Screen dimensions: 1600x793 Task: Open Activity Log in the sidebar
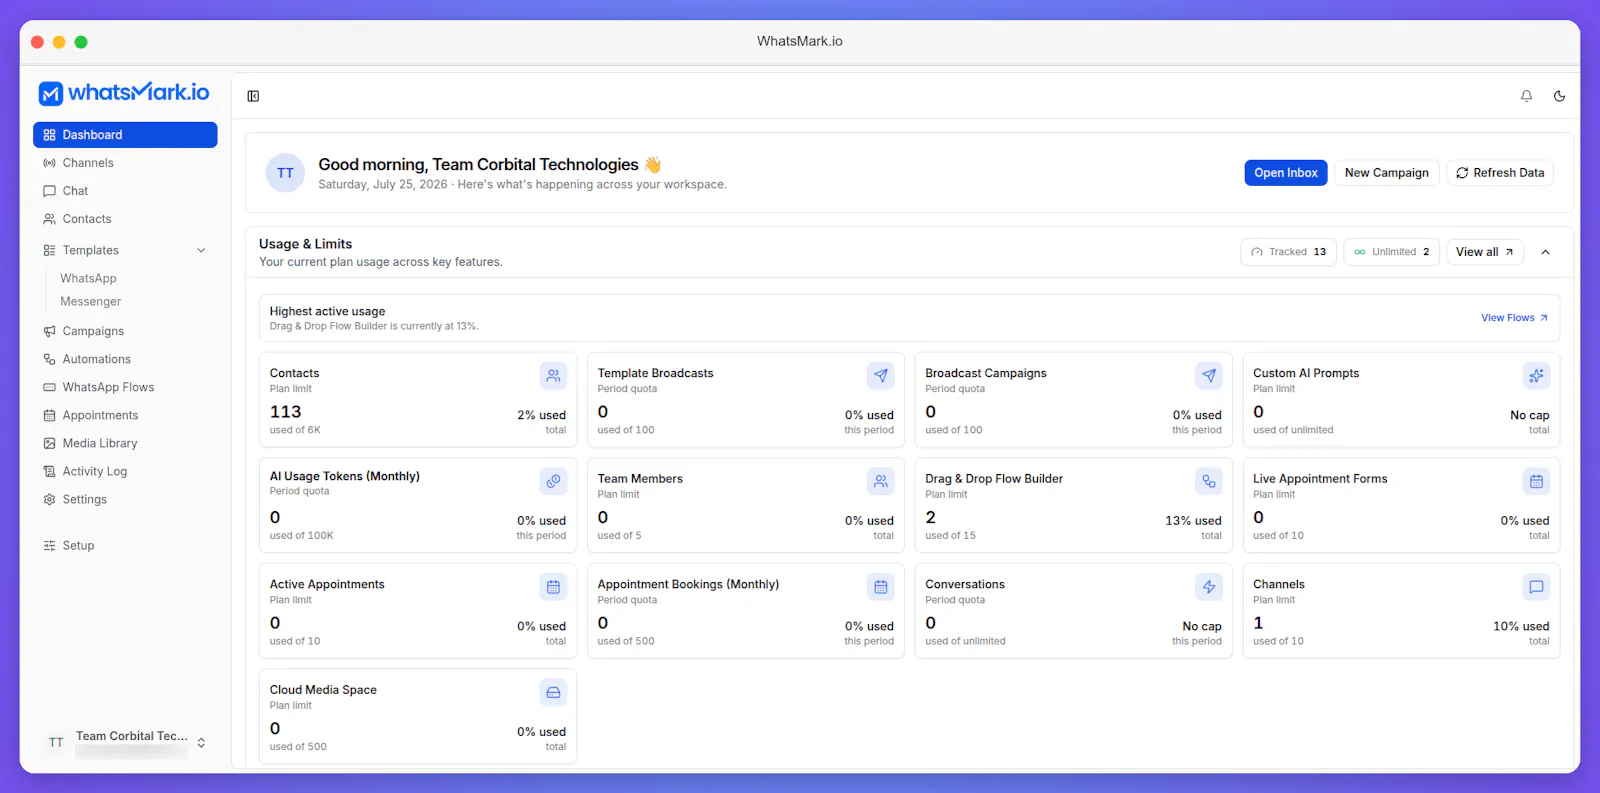coord(125,471)
